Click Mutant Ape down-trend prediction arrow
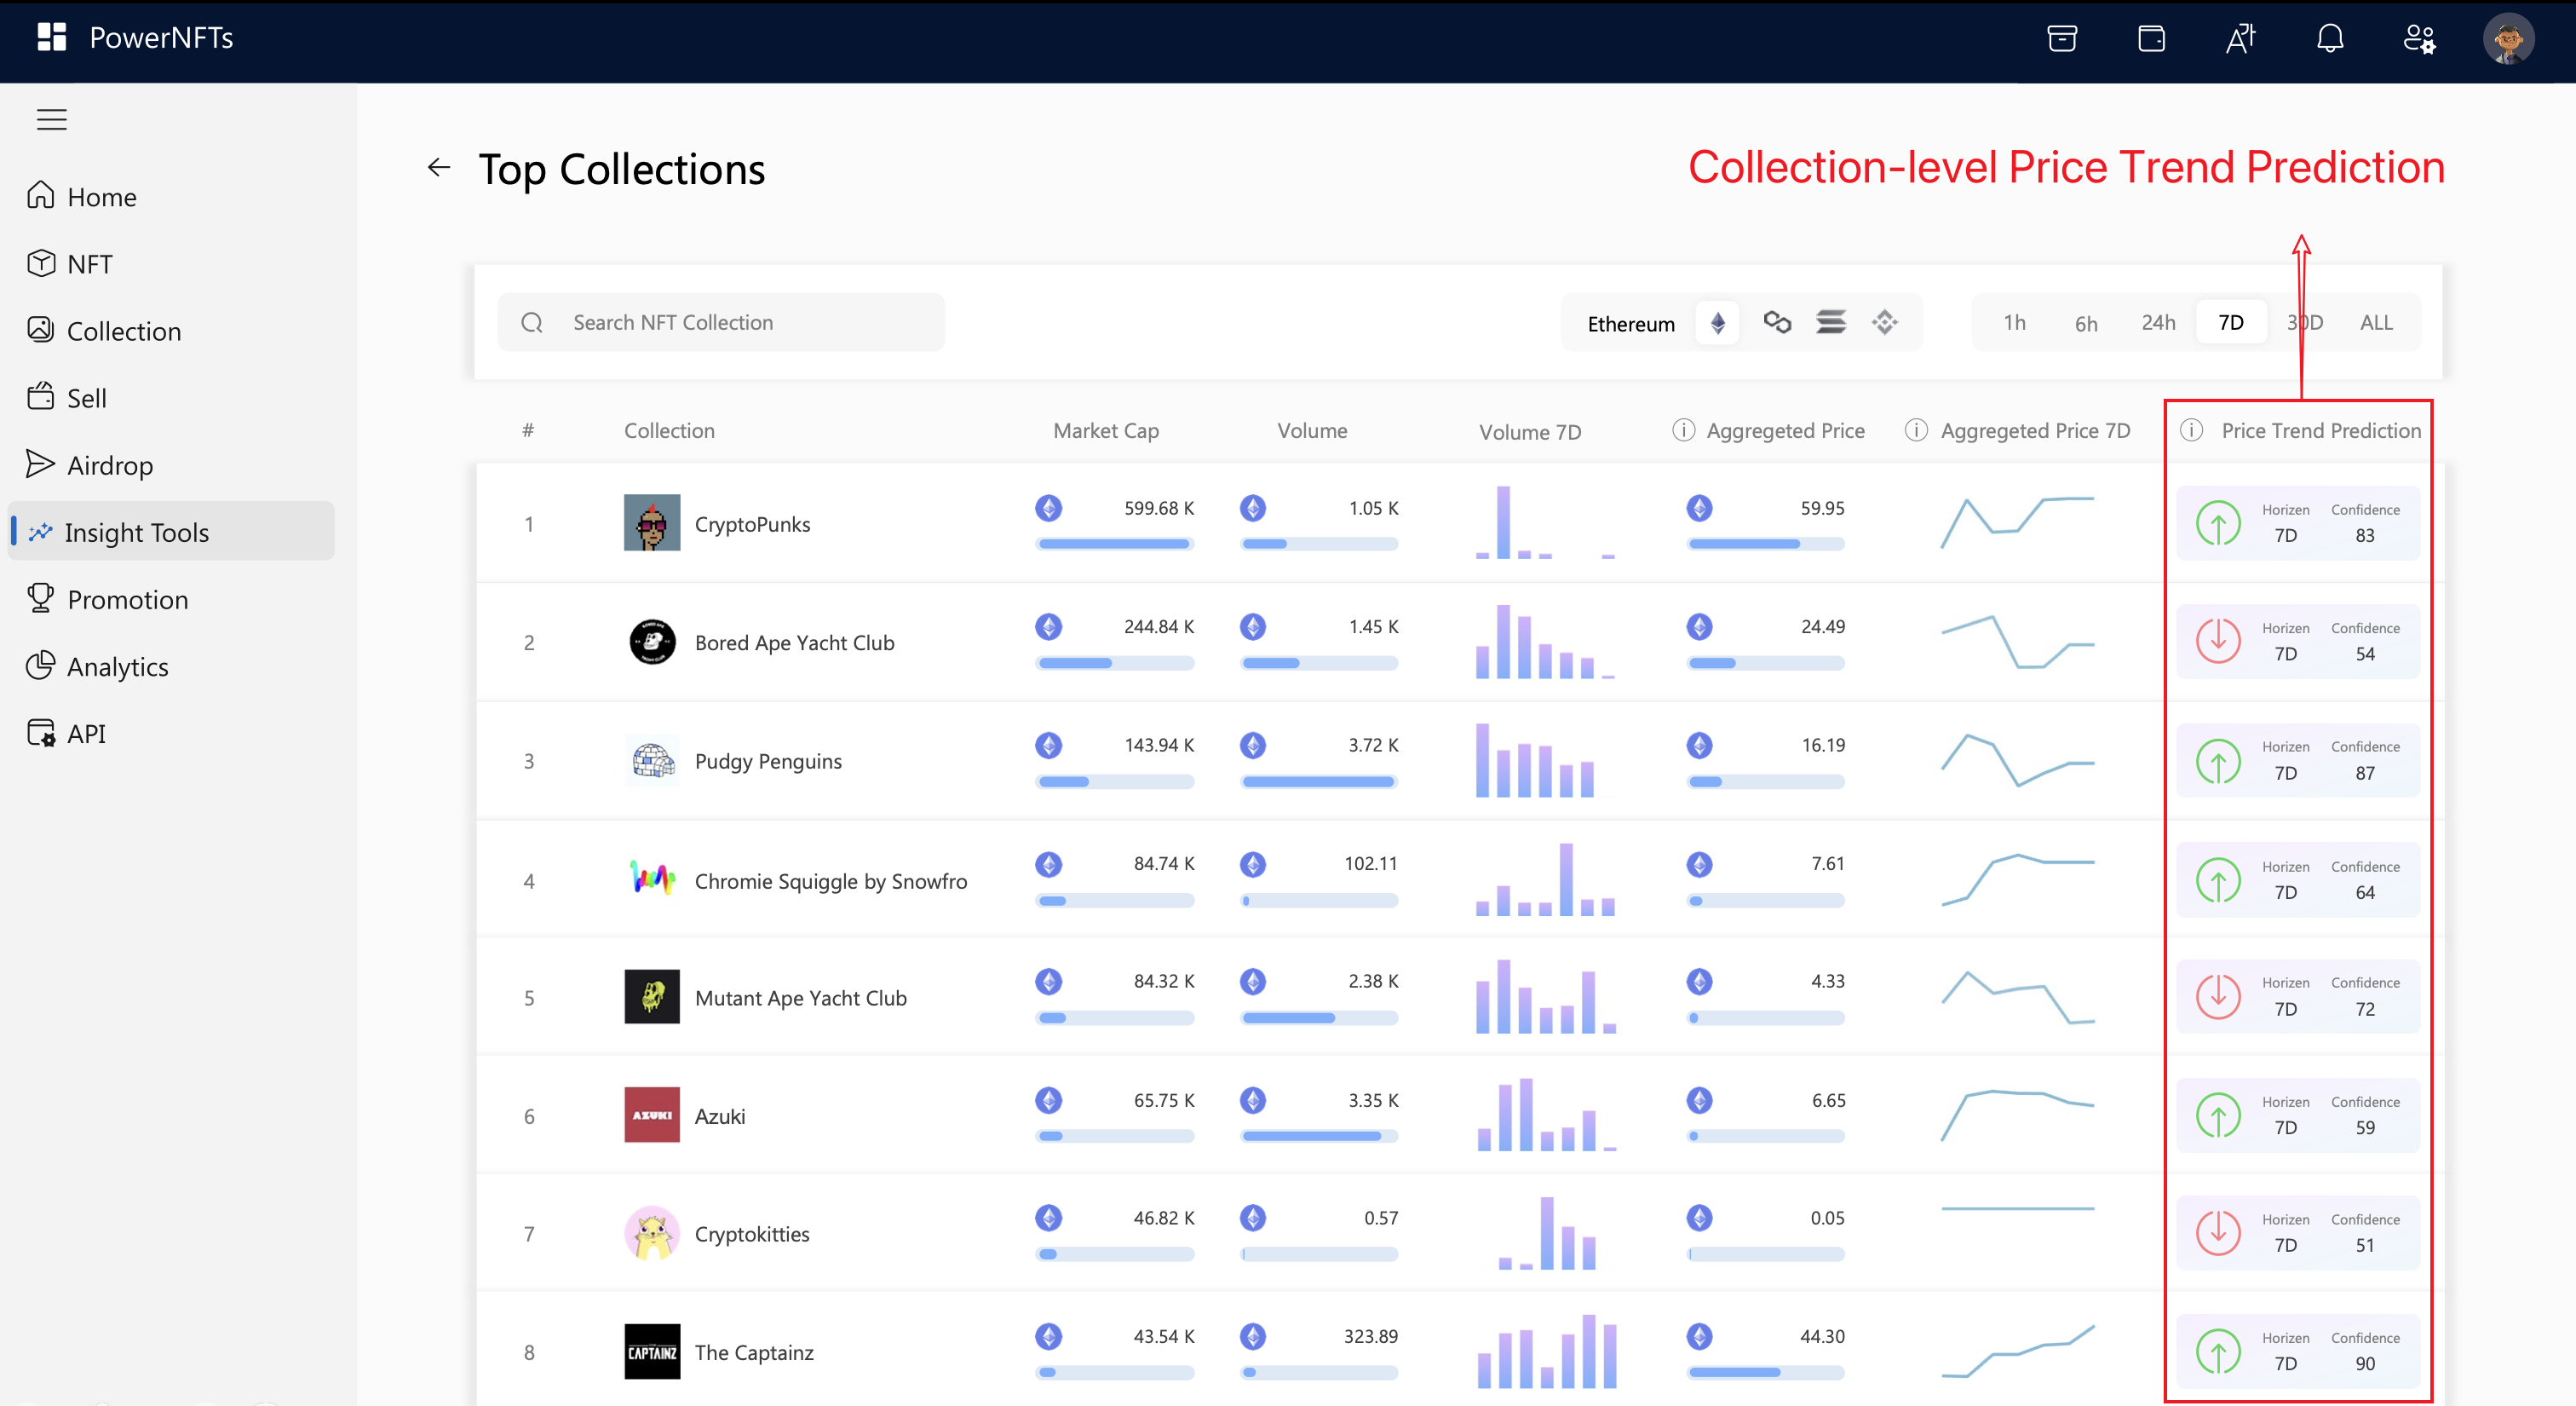This screenshot has width=2576, height=1406. [2218, 996]
